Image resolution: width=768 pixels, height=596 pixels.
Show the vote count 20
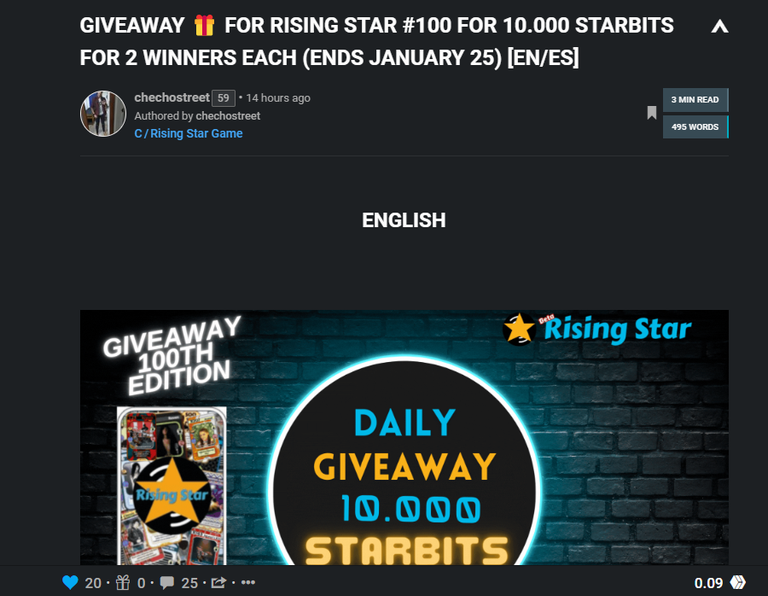point(93,583)
